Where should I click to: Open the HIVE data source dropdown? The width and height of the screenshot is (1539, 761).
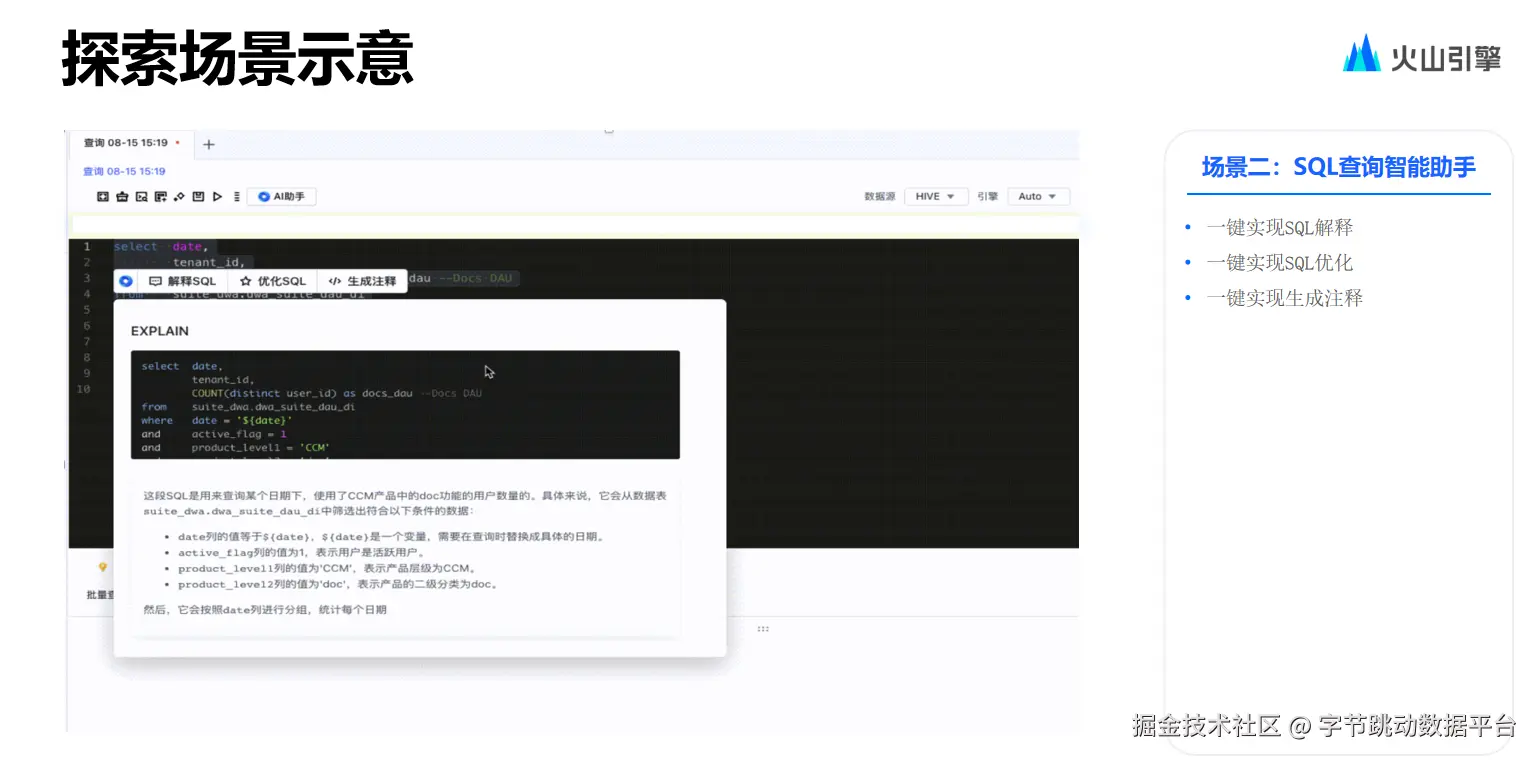pyautogui.click(x=935, y=197)
